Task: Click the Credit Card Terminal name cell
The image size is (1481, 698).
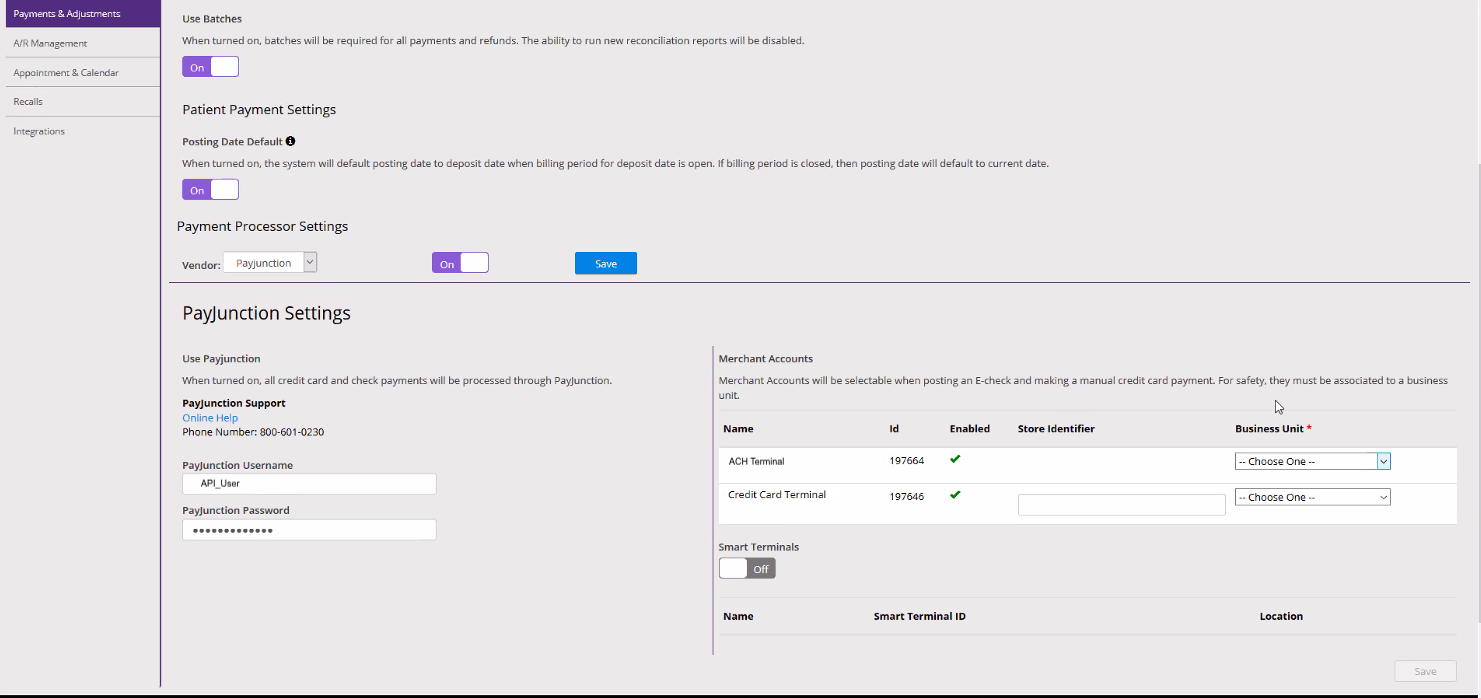Action: coord(777,494)
